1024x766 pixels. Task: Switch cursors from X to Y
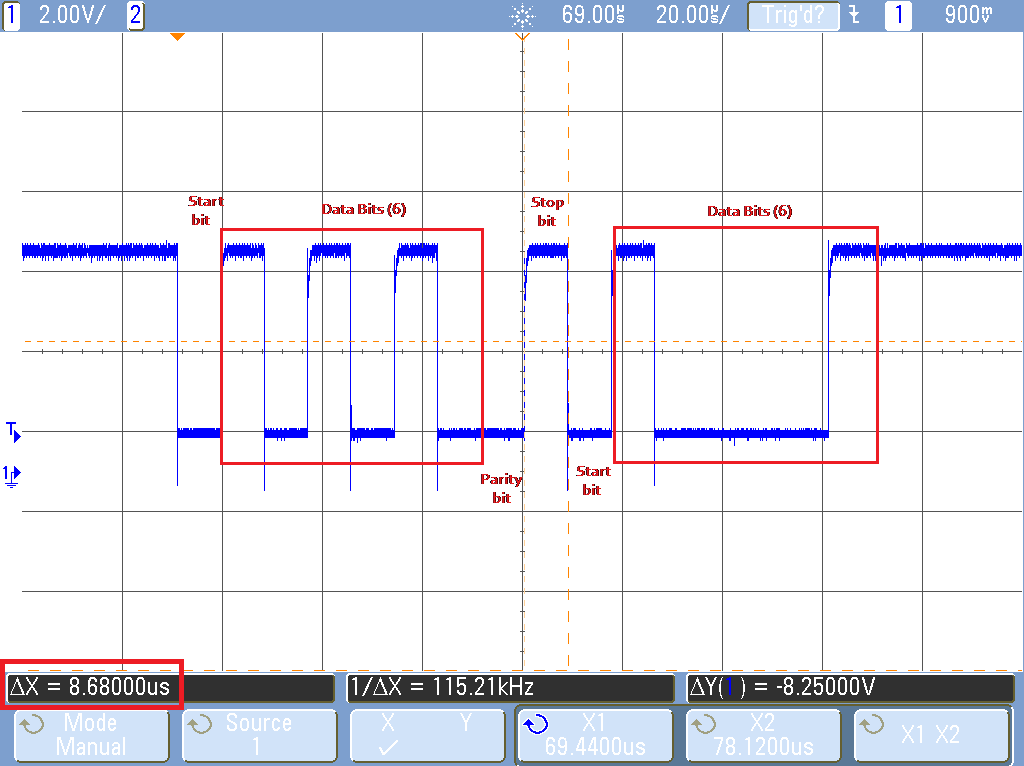465,723
